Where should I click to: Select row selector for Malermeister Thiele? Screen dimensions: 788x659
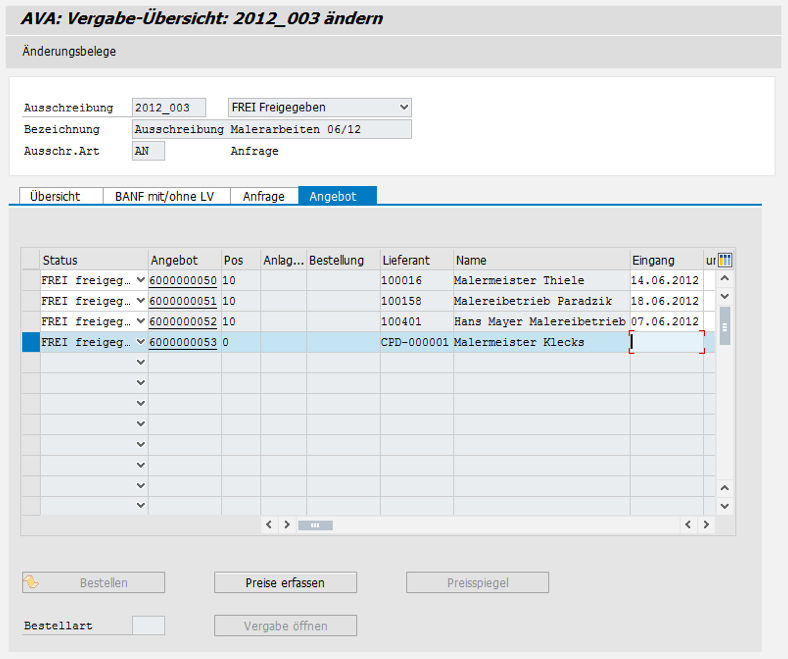point(30,280)
